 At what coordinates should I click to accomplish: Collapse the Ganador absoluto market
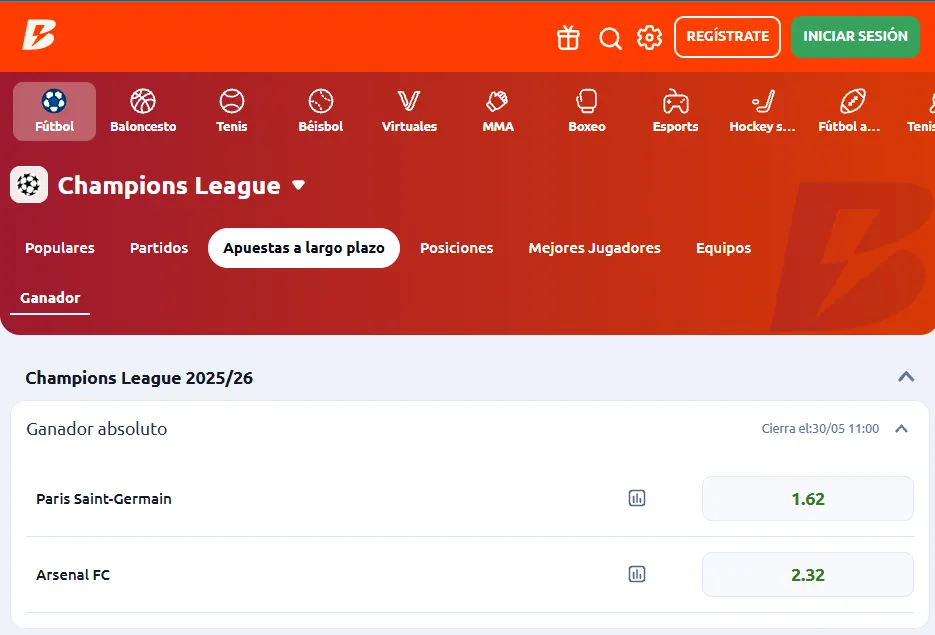[x=902, y=429]
